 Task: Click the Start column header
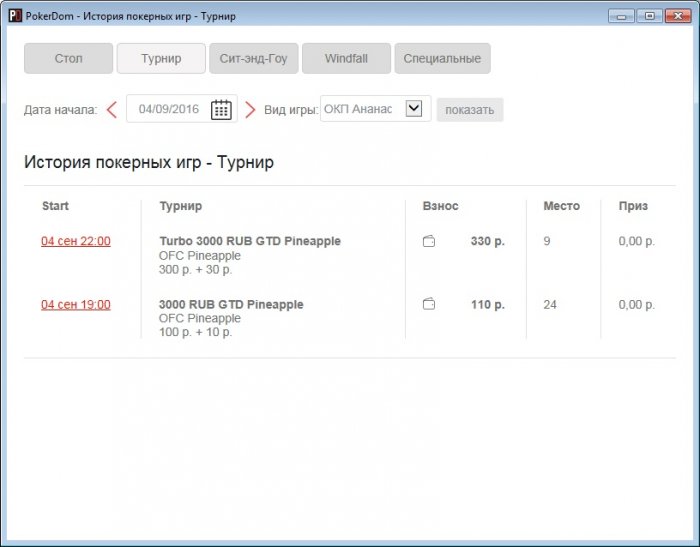point(55,206)
